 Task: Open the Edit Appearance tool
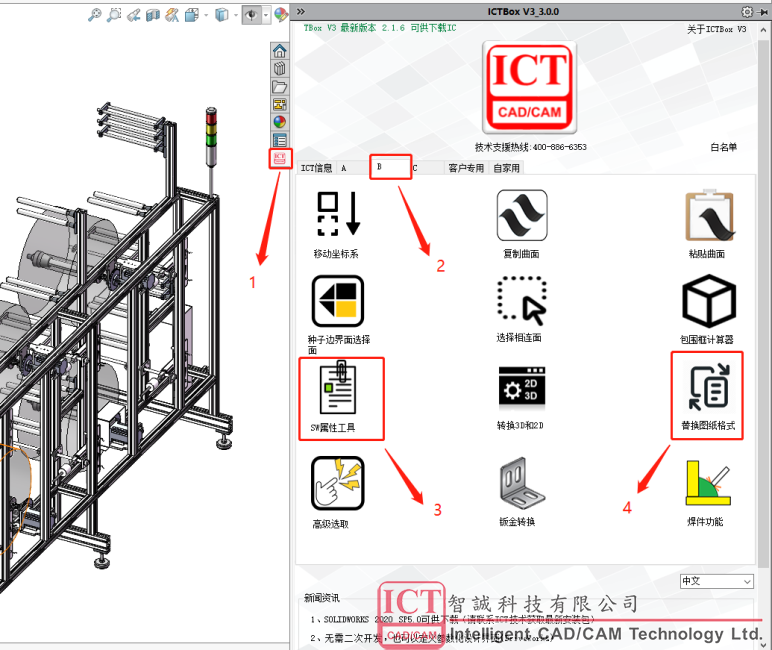[281, 15]
